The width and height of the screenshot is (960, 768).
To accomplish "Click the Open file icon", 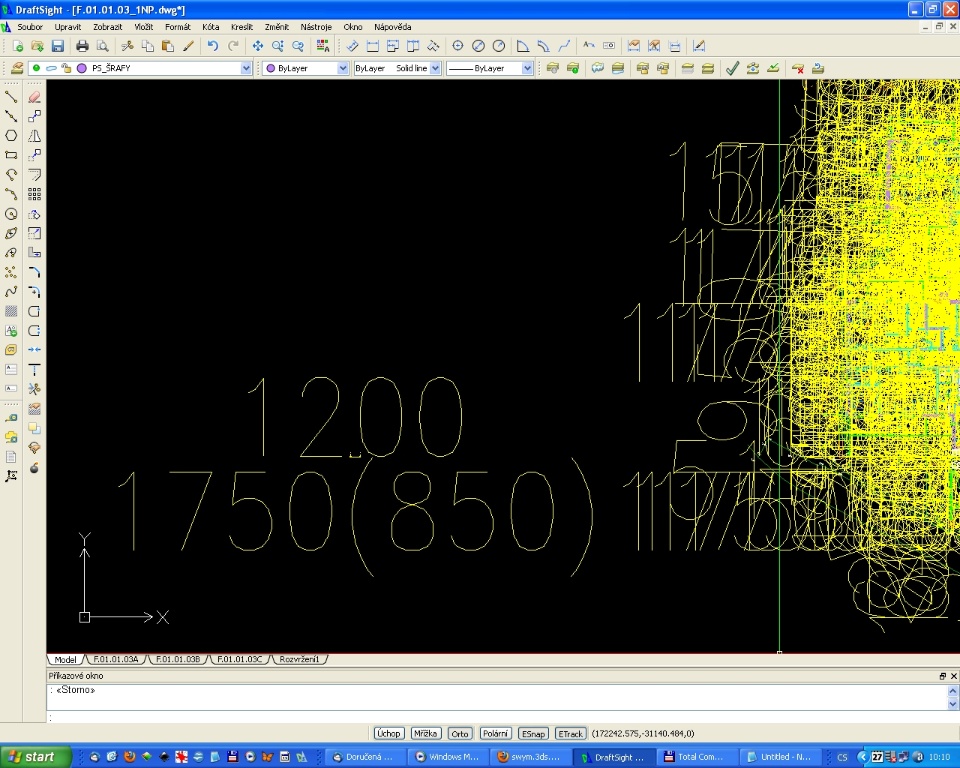I will click(x=37, y=46).
